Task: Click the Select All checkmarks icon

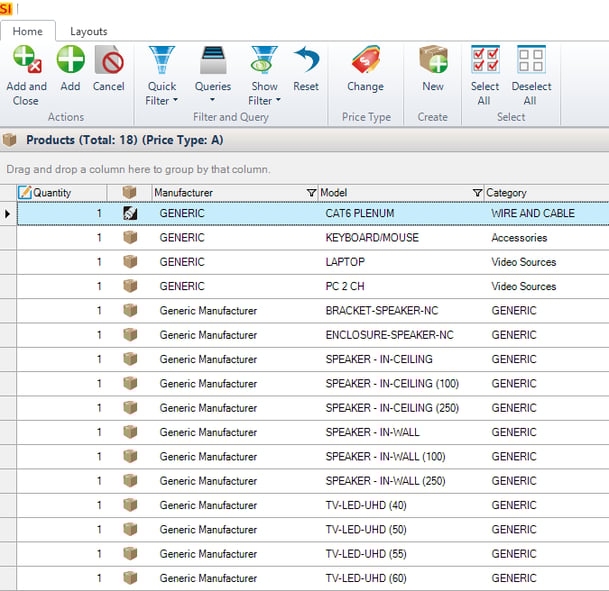Action: point(485,59)
